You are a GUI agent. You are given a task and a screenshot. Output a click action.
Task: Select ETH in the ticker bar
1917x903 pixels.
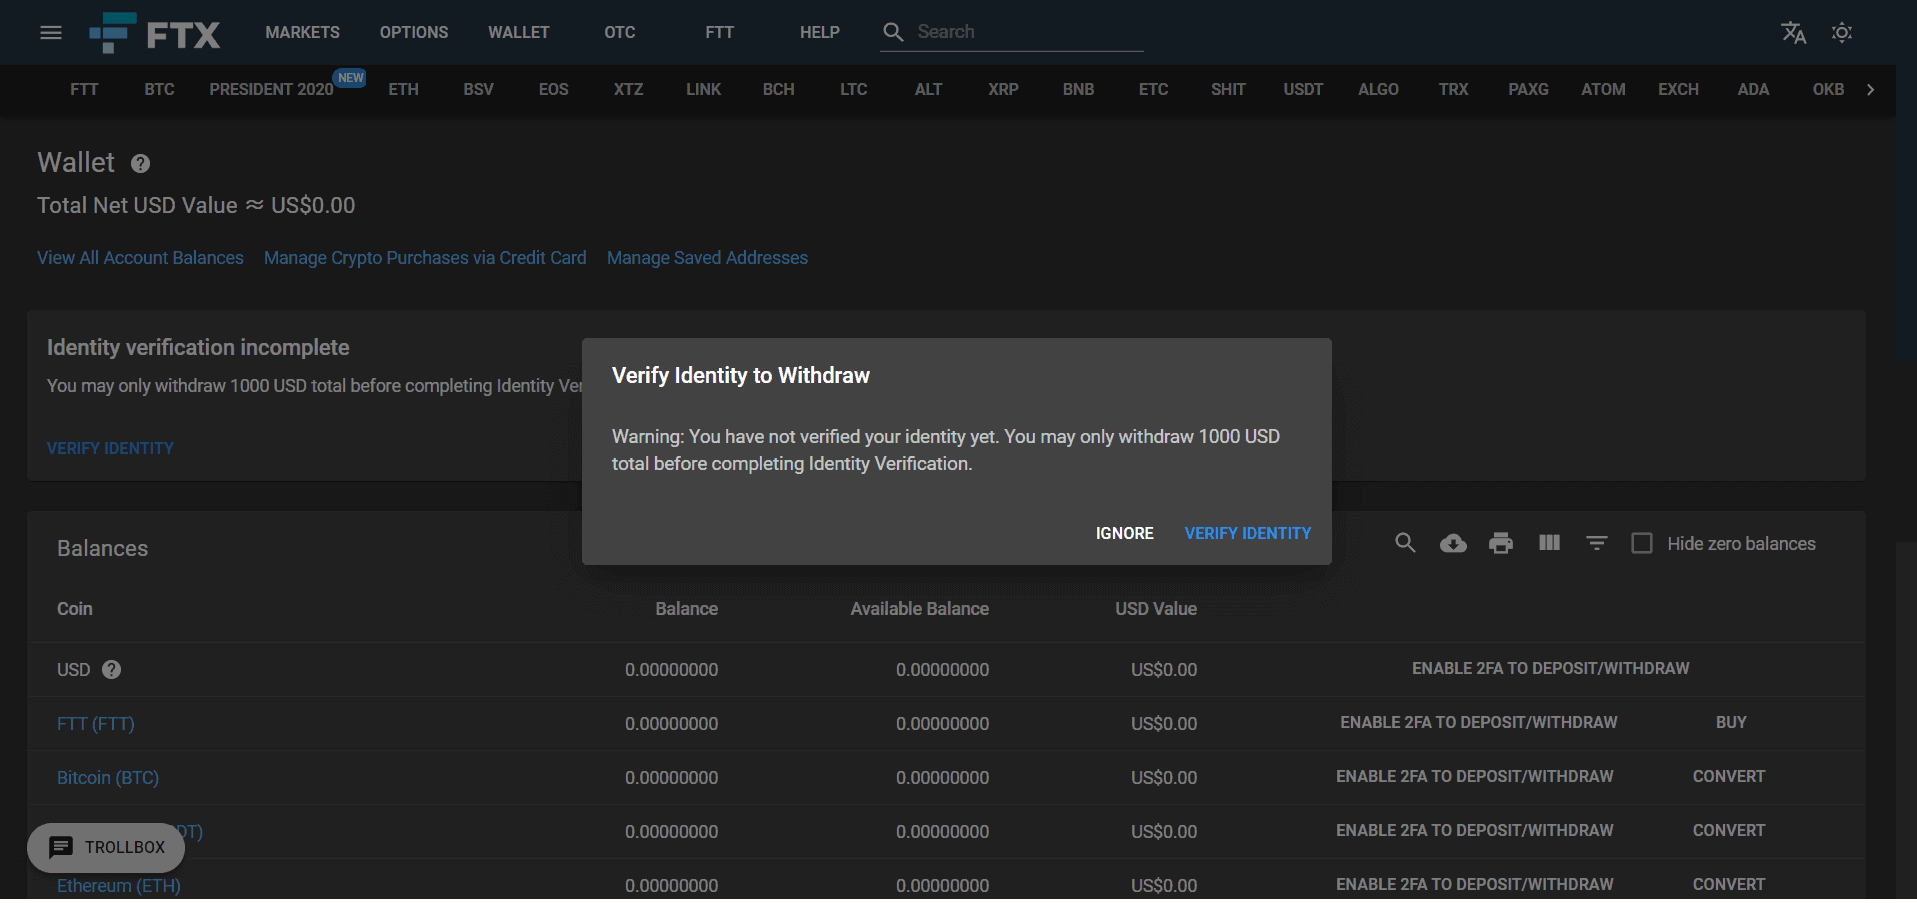(x=404, y=90)
